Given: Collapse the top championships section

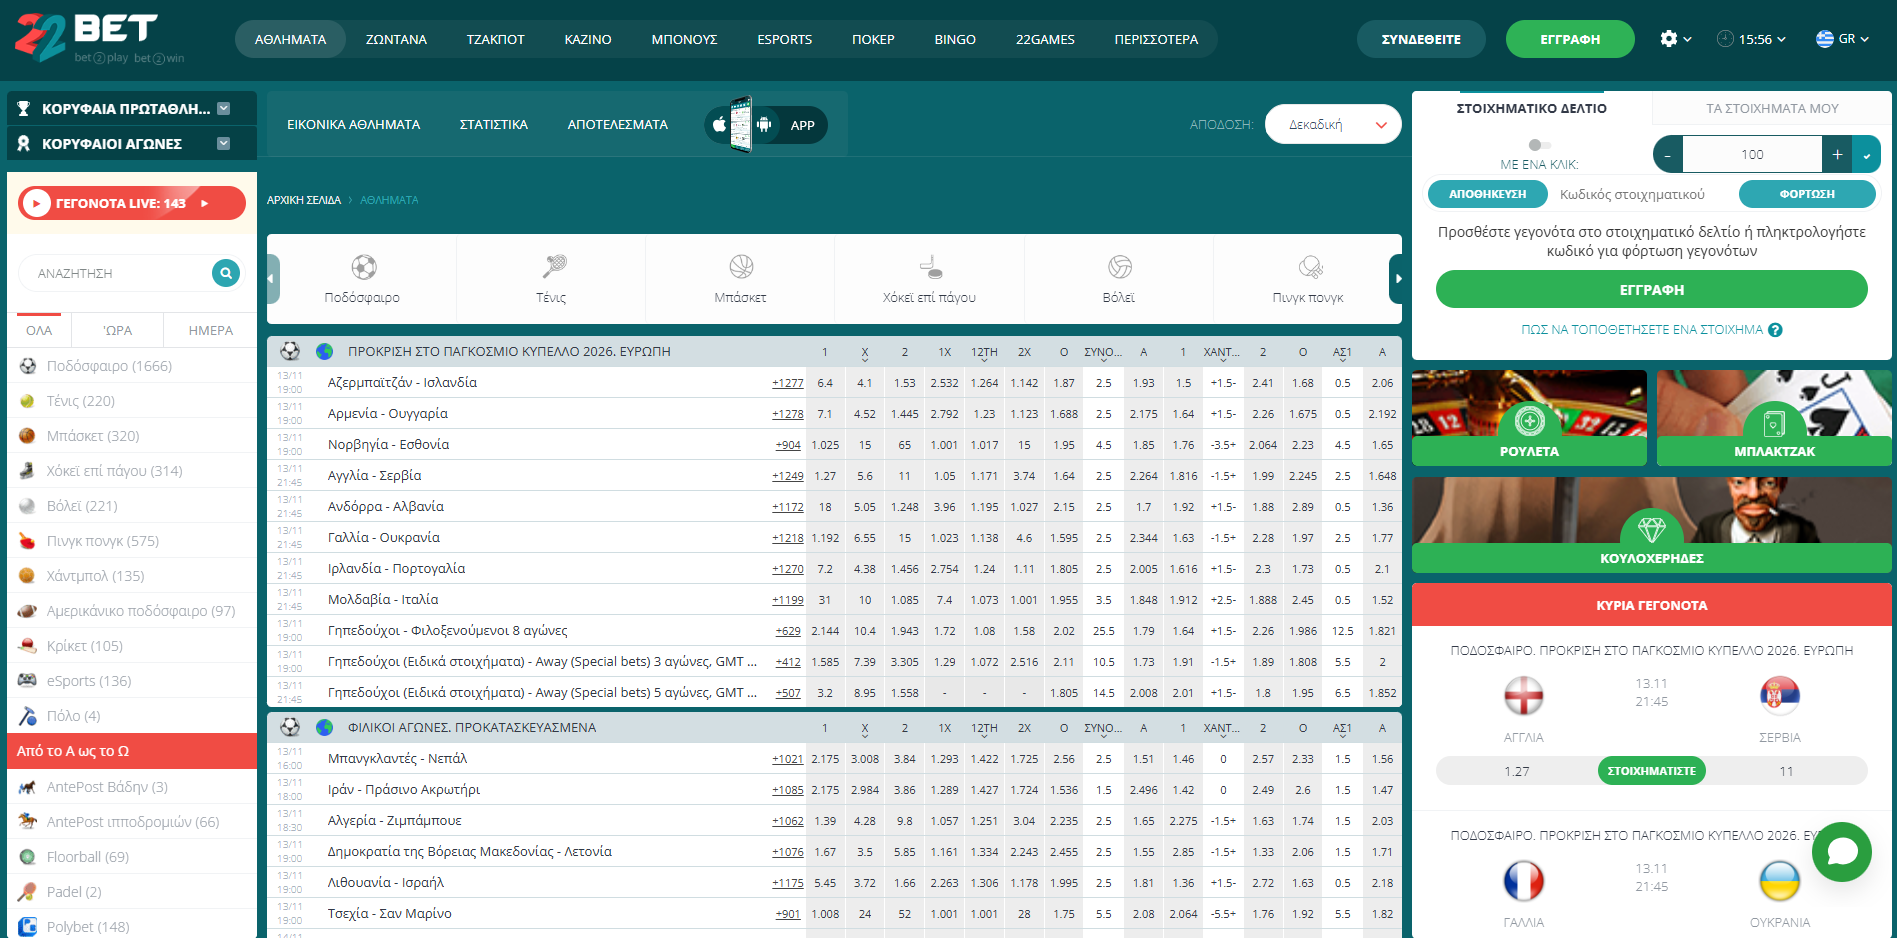Looking at the screenshot, I should click(x=224, y=109).
